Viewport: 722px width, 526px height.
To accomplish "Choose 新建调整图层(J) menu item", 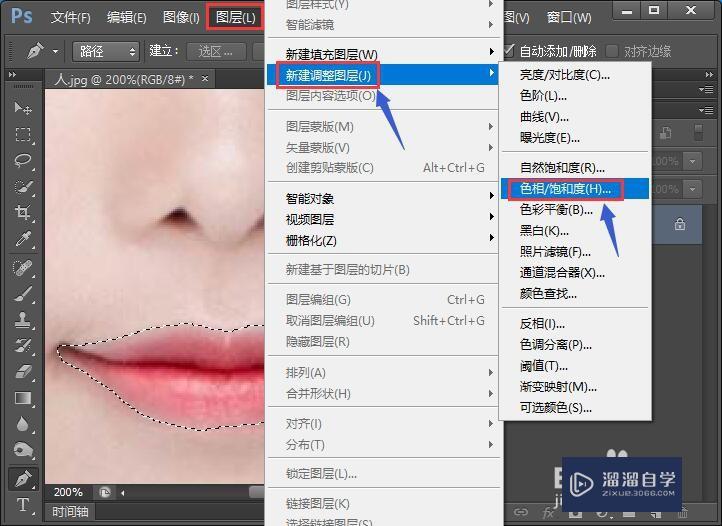I will tap(382, 75).
